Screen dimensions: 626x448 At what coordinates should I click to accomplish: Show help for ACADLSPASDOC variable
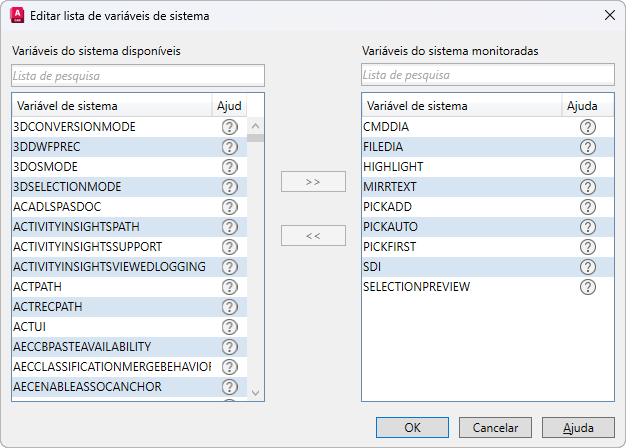tap(229, 207)
